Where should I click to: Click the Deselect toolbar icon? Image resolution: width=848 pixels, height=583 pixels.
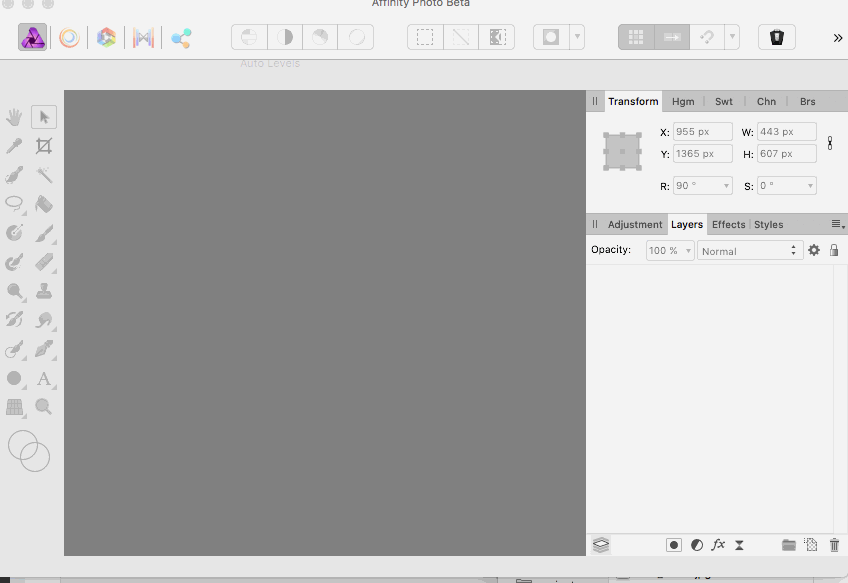[x=461, y=37]
